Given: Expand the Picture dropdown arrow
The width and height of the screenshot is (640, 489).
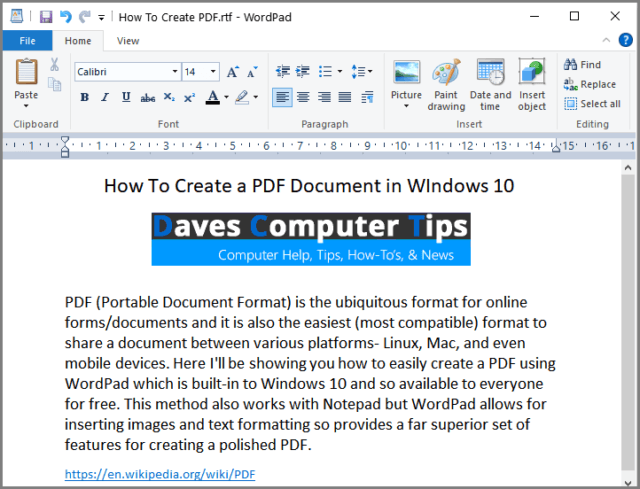Looking at the screenshot, I should pyautogui.click(x=407, y=106).
